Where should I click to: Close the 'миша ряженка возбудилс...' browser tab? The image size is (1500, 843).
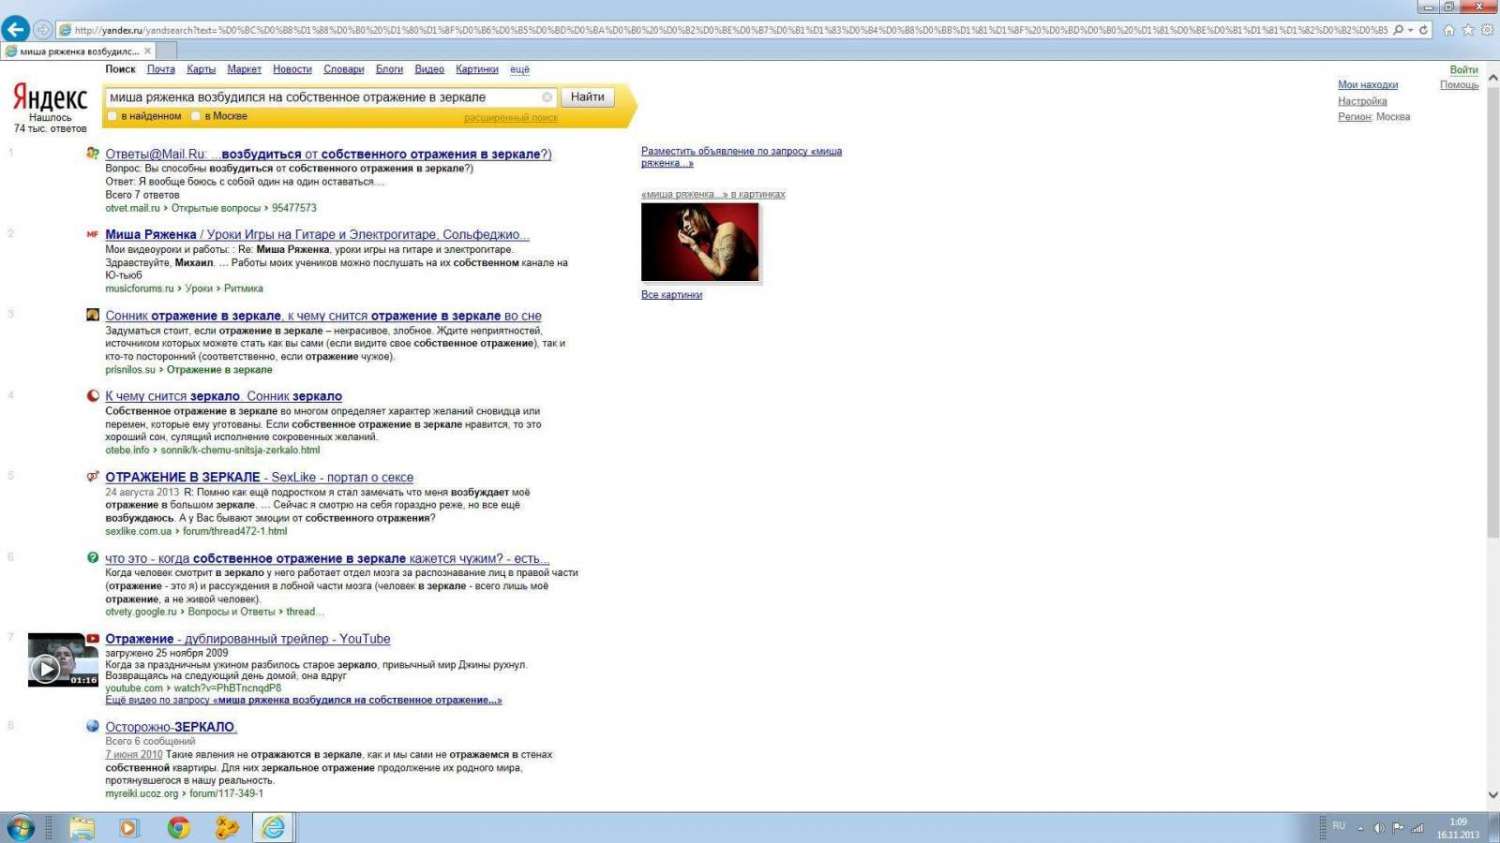148,51
